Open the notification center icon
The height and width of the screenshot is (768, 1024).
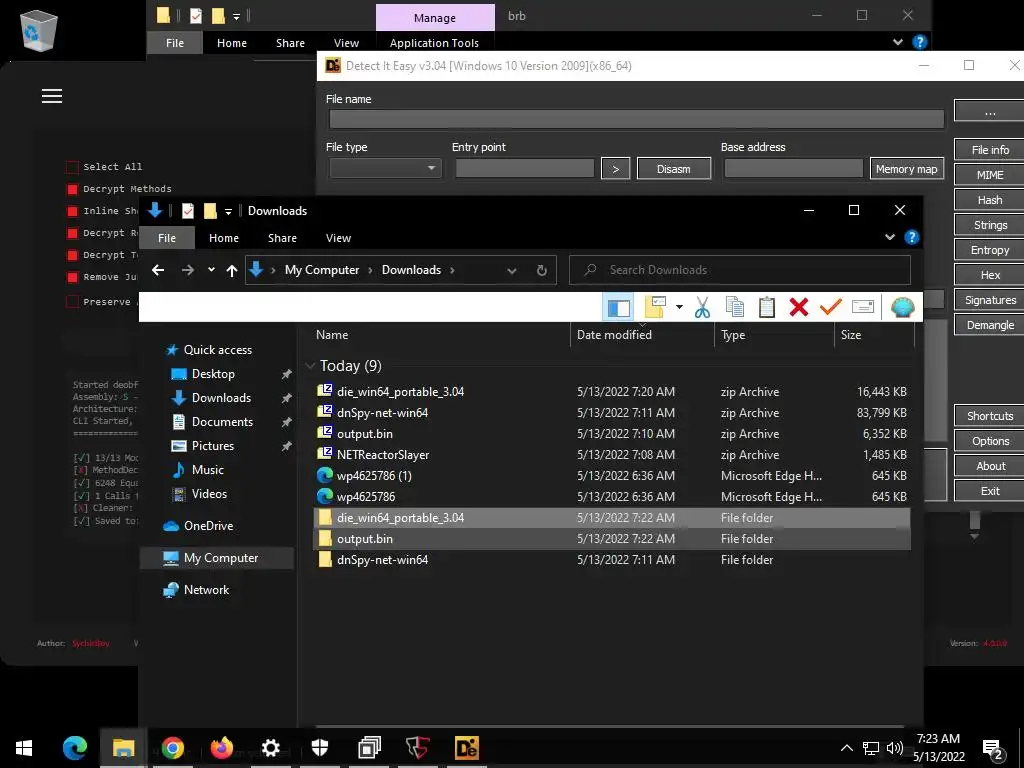pos(993,749)
